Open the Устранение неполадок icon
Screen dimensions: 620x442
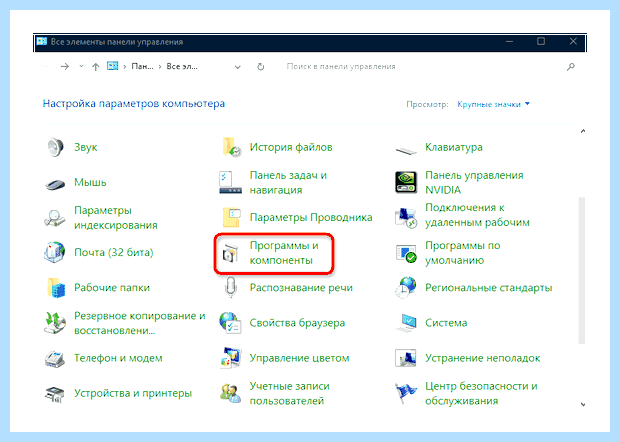point(406,358)
